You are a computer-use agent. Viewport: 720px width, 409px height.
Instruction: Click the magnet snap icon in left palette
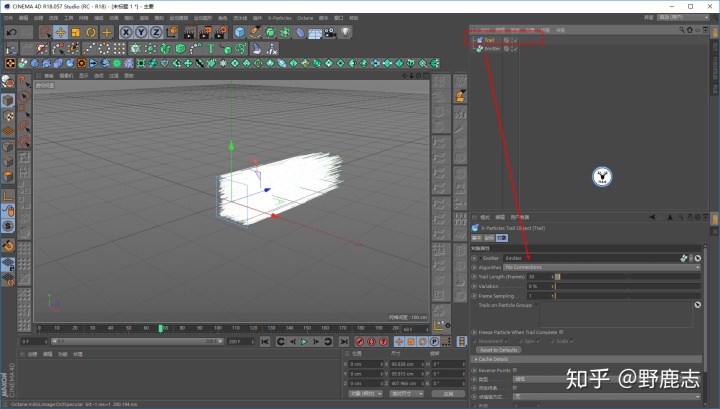pos(8,246)
